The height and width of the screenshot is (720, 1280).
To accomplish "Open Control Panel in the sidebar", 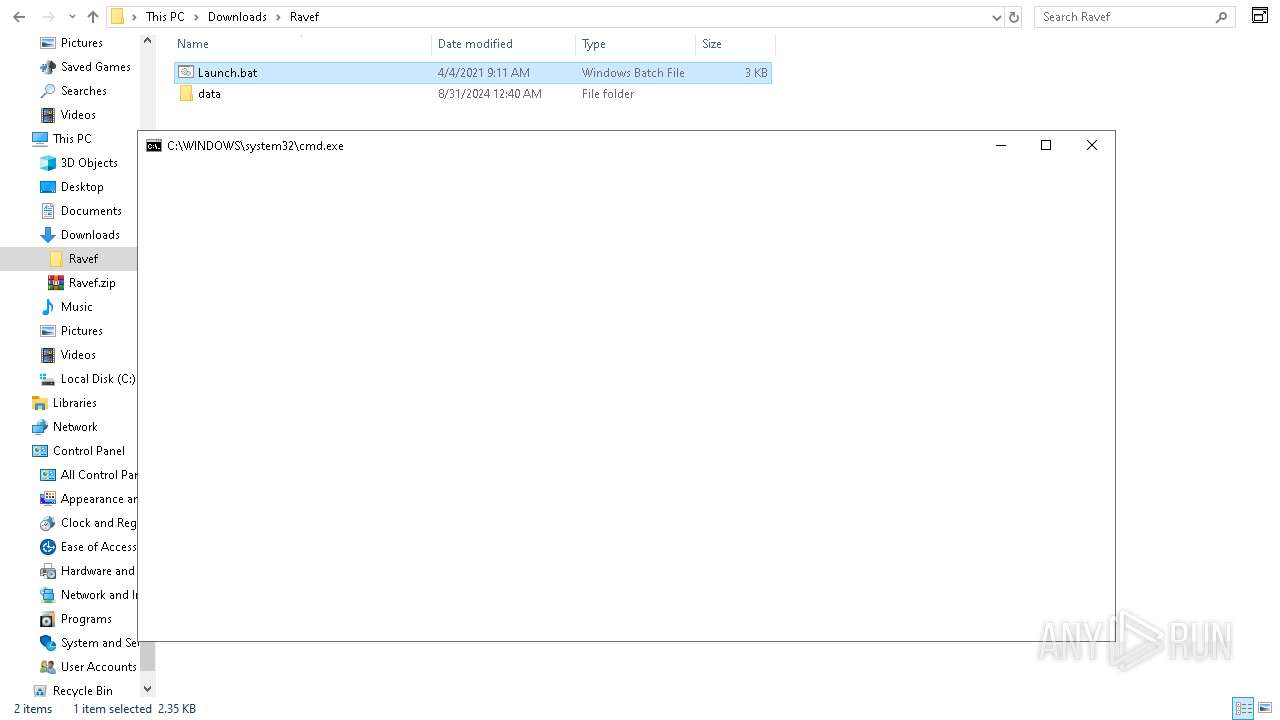I will (89, 451).
